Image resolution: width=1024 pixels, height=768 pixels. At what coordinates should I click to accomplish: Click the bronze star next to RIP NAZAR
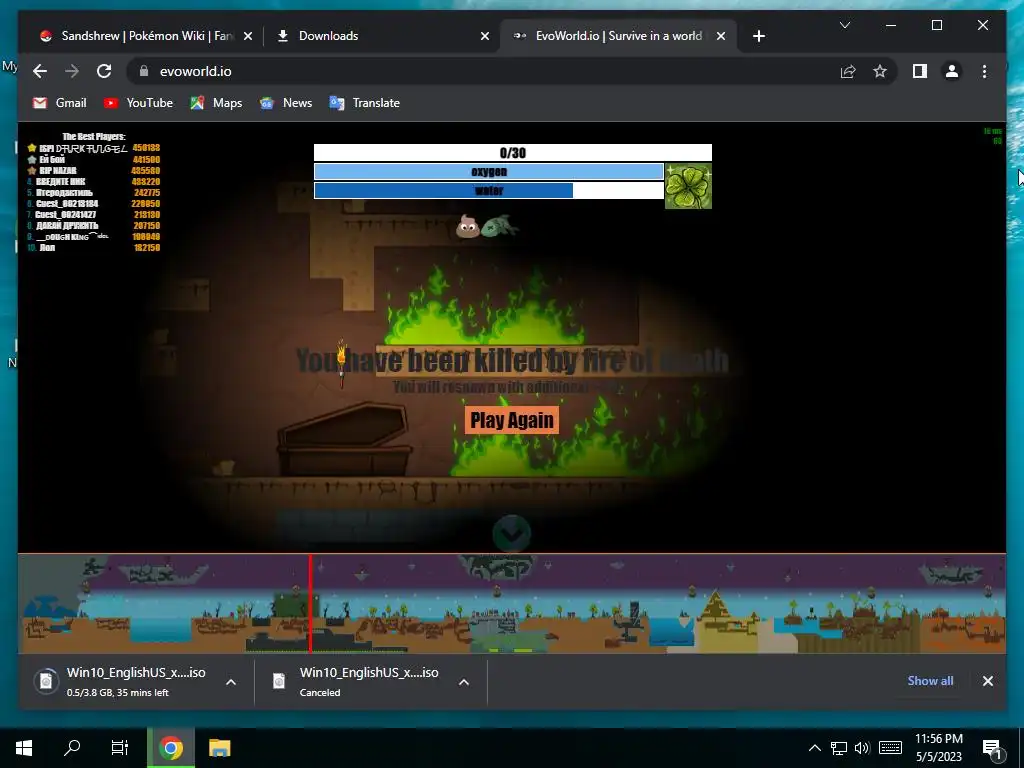31,170
